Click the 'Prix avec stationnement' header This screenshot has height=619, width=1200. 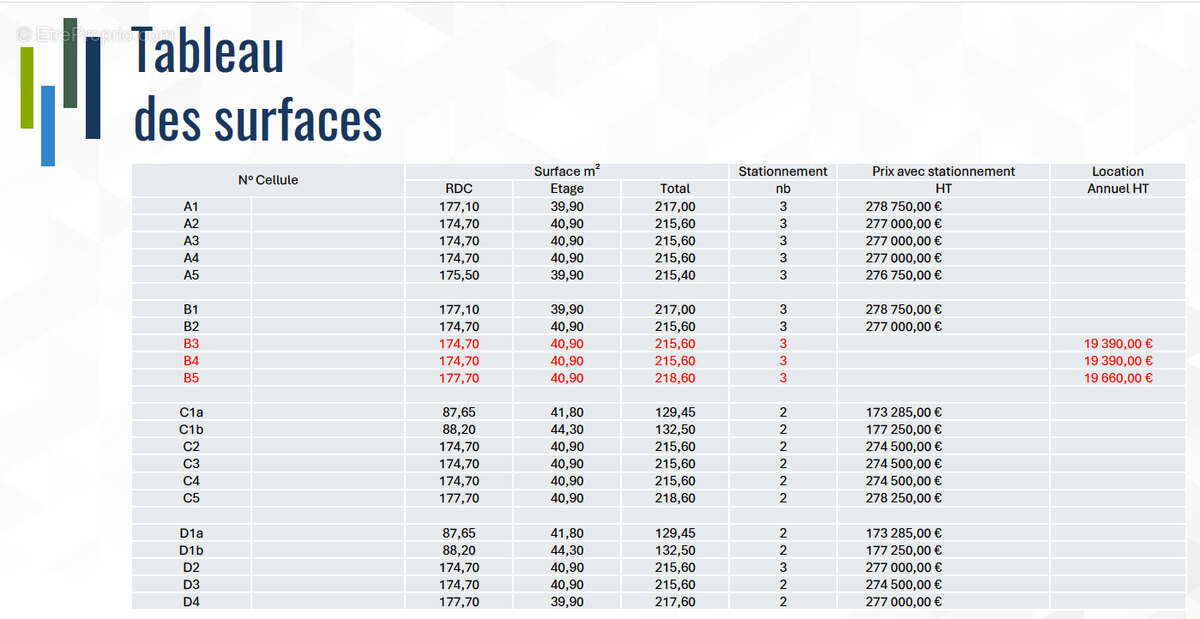943,171
